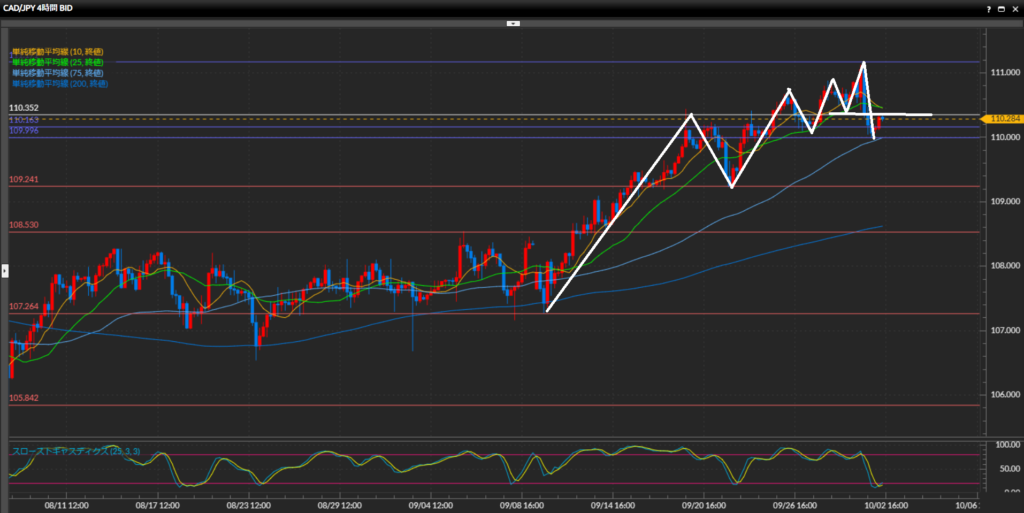Select the 200-period moving average legend label
This screenshot has height=513, width=1024.
point(59,84)
